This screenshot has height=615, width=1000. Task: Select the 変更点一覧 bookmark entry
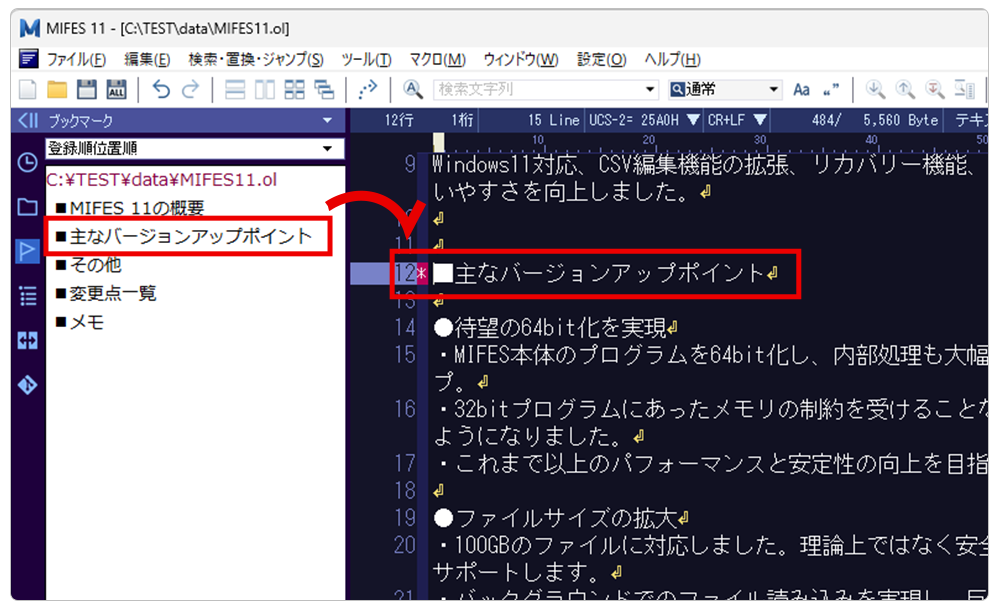(112, 294)
